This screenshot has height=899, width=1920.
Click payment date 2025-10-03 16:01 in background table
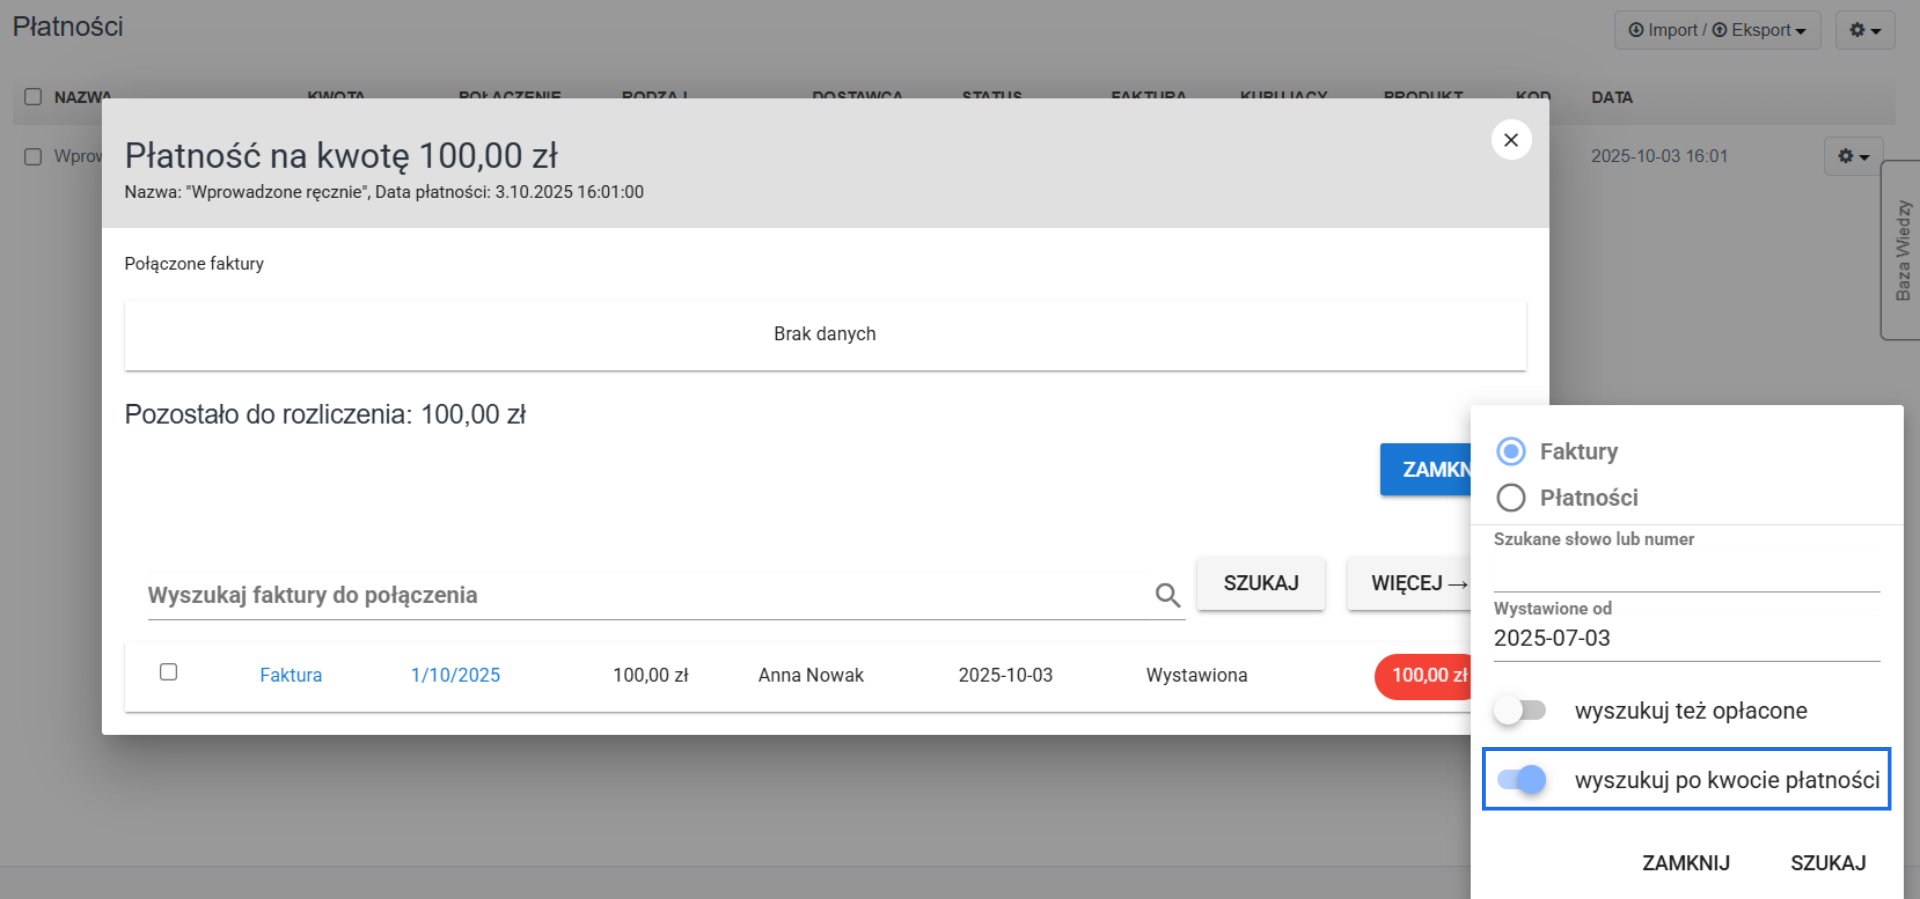pyautogui.click(x=1659, y=156)
